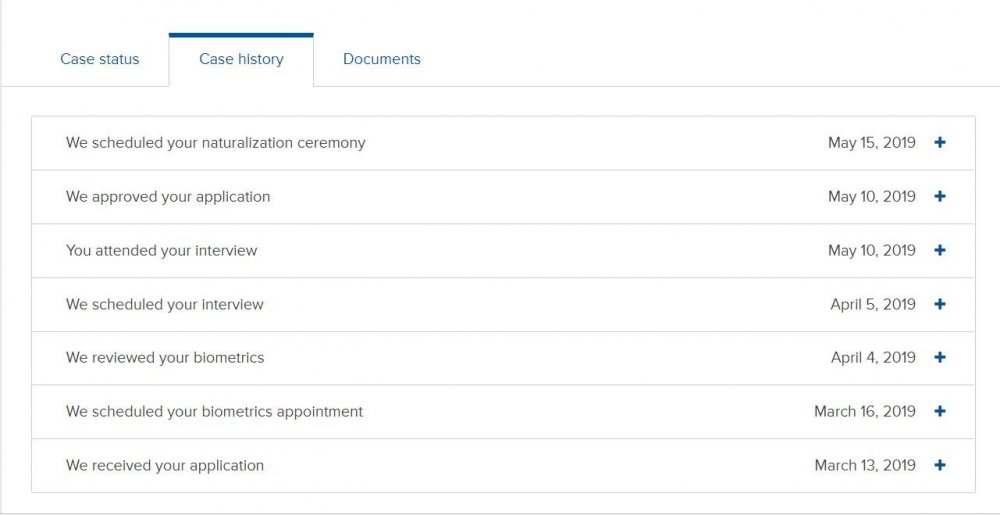The width and height of the screenshot is (1000, 515).
Task: Click 'We scheduled your interview' entry title
Action: (x=164, y=305)
